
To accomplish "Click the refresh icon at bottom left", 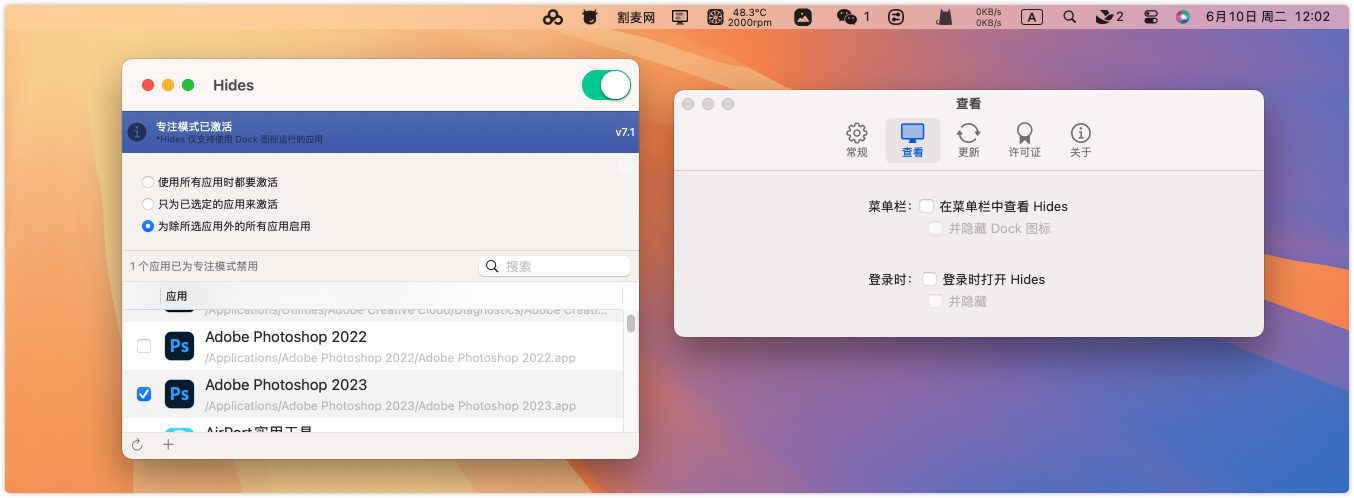I will 137,445.
